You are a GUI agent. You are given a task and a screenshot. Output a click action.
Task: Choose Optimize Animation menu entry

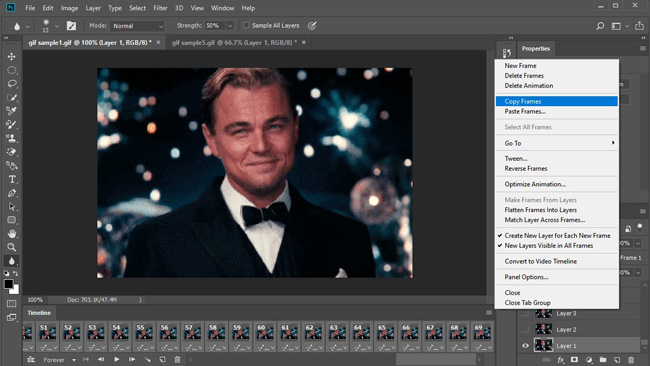(x=557, y=184)
